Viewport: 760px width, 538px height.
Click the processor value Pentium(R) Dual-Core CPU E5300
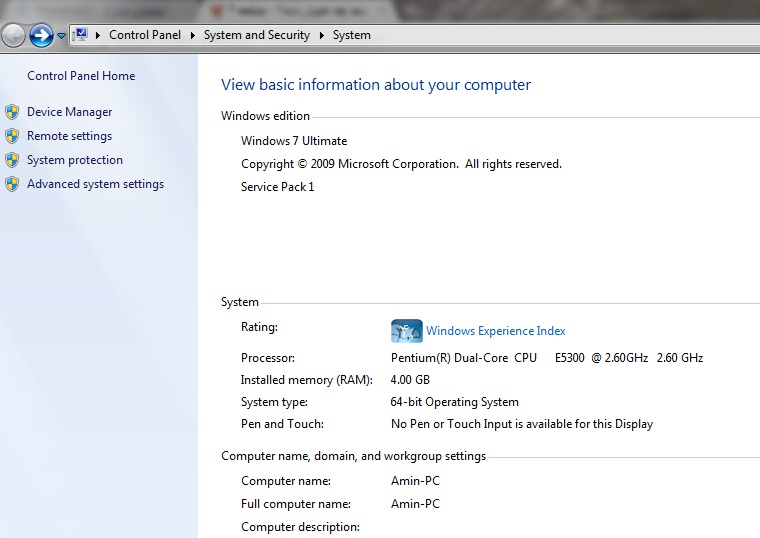[x=547, y=358]
